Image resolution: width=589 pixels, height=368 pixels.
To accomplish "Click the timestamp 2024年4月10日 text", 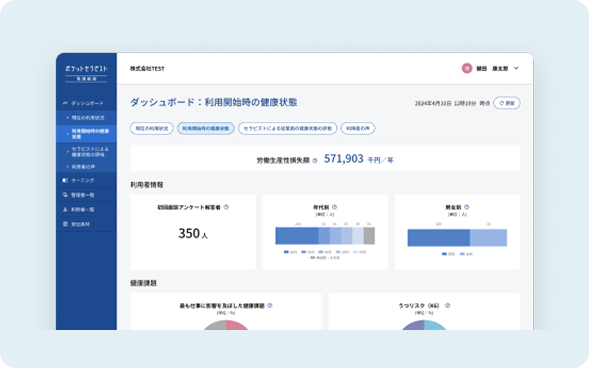I will click(446, 103).
